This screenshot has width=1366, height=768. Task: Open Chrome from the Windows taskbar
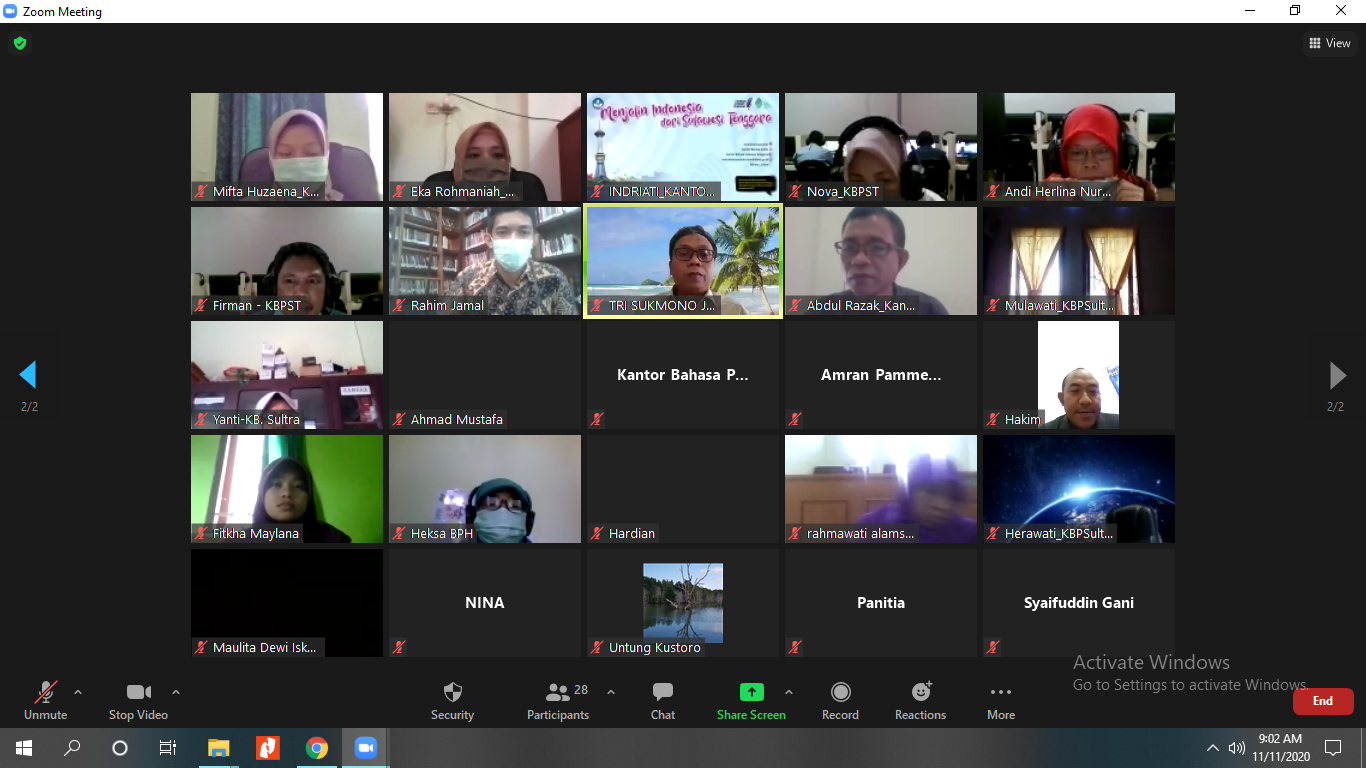[317, 748]
